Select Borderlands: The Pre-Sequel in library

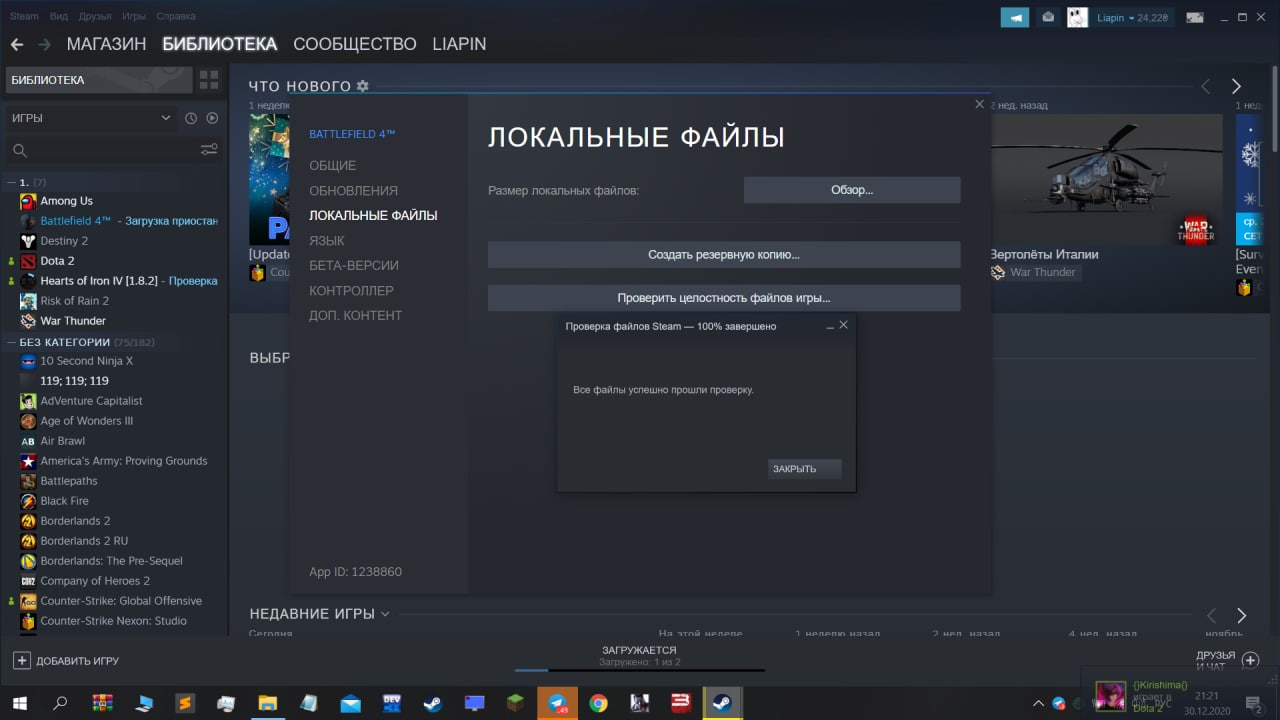pos(111,561)
